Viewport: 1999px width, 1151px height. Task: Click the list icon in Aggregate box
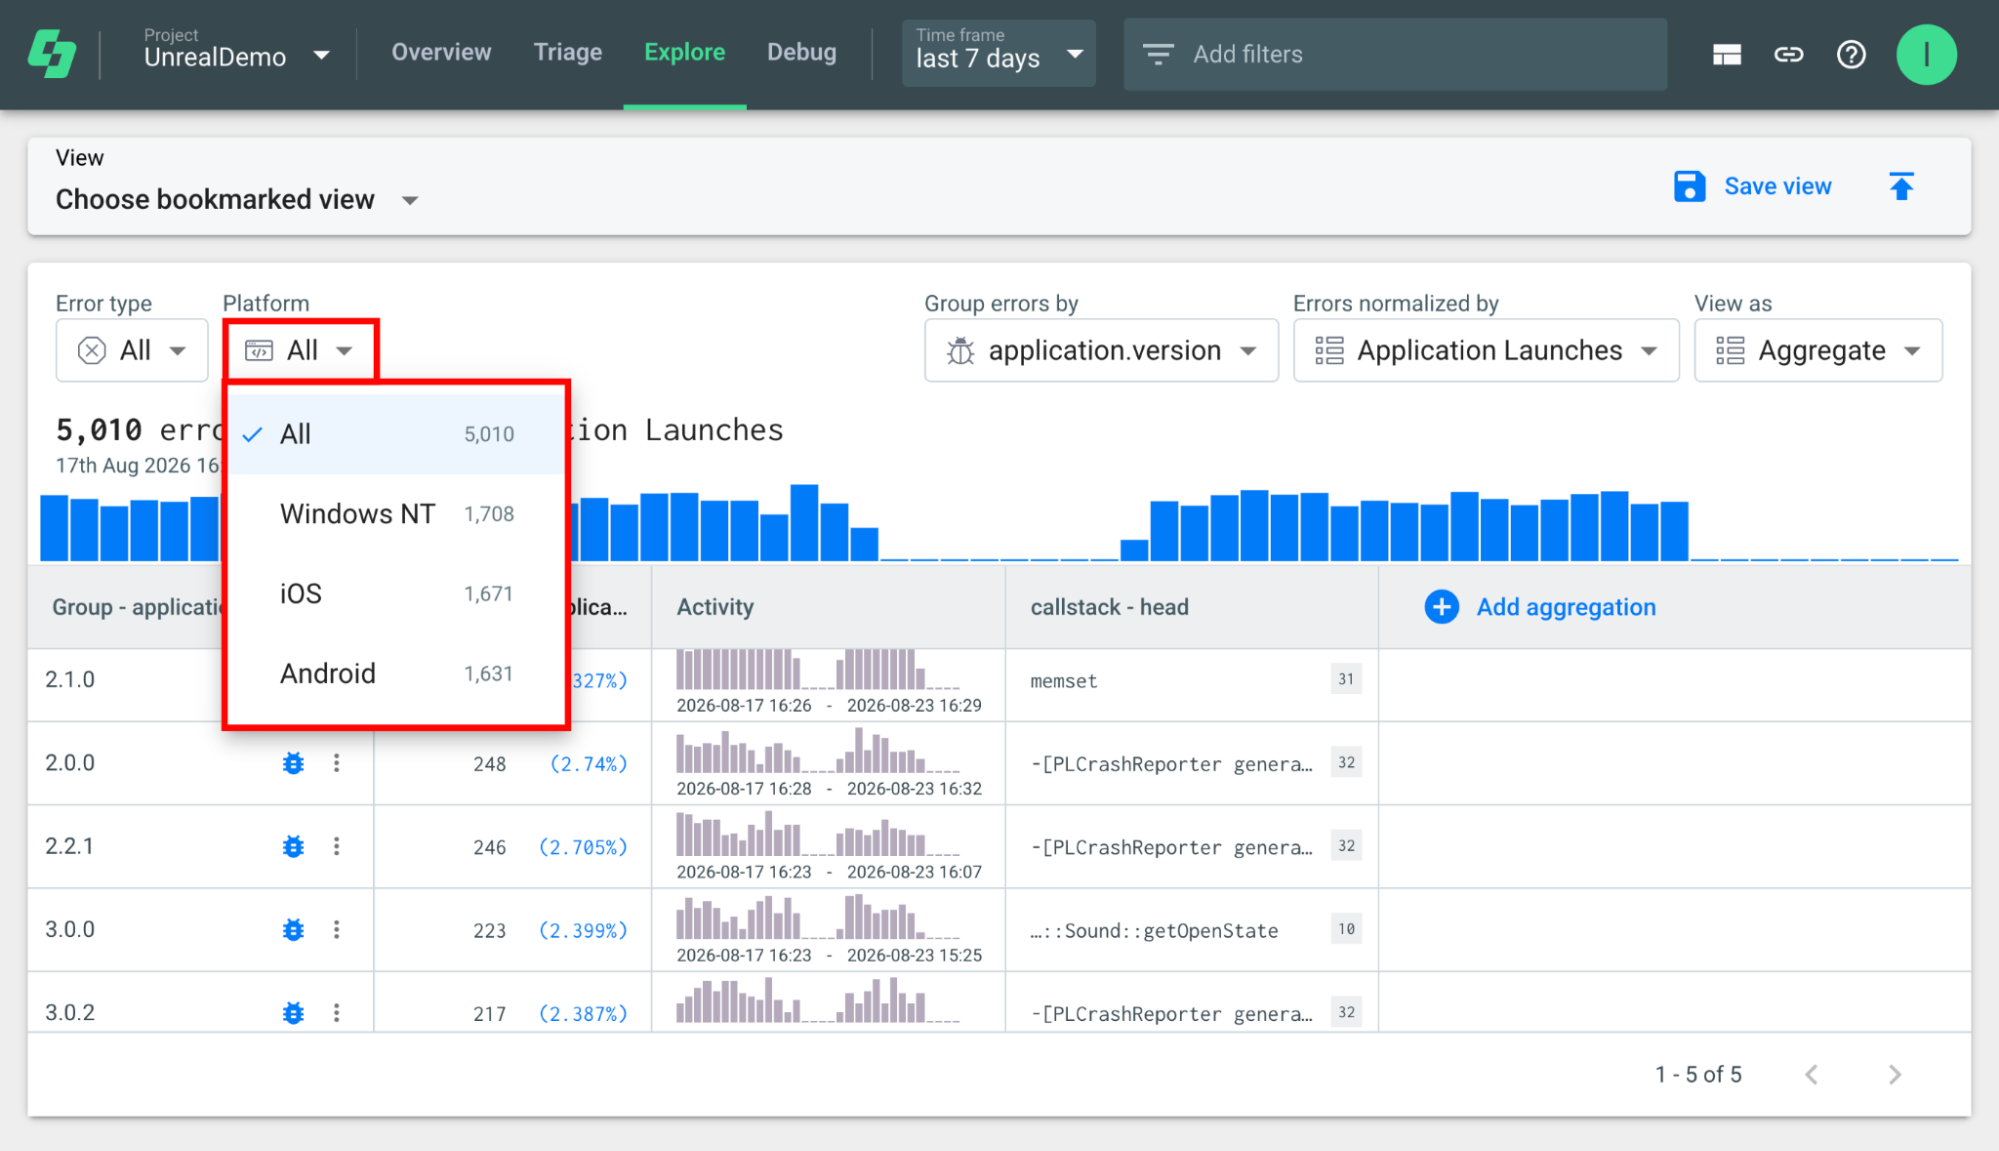[x=1730, y=351]
